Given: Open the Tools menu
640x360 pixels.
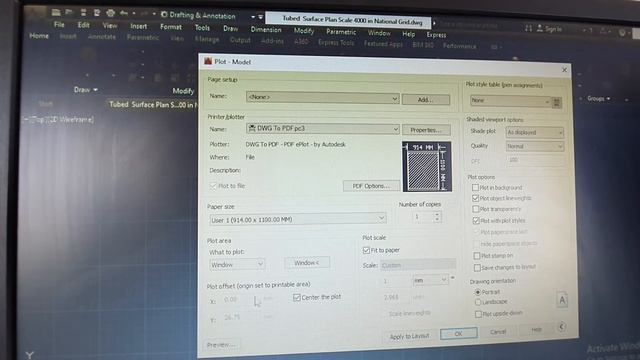Looking at the screenshot, I should tap(202, 27).
